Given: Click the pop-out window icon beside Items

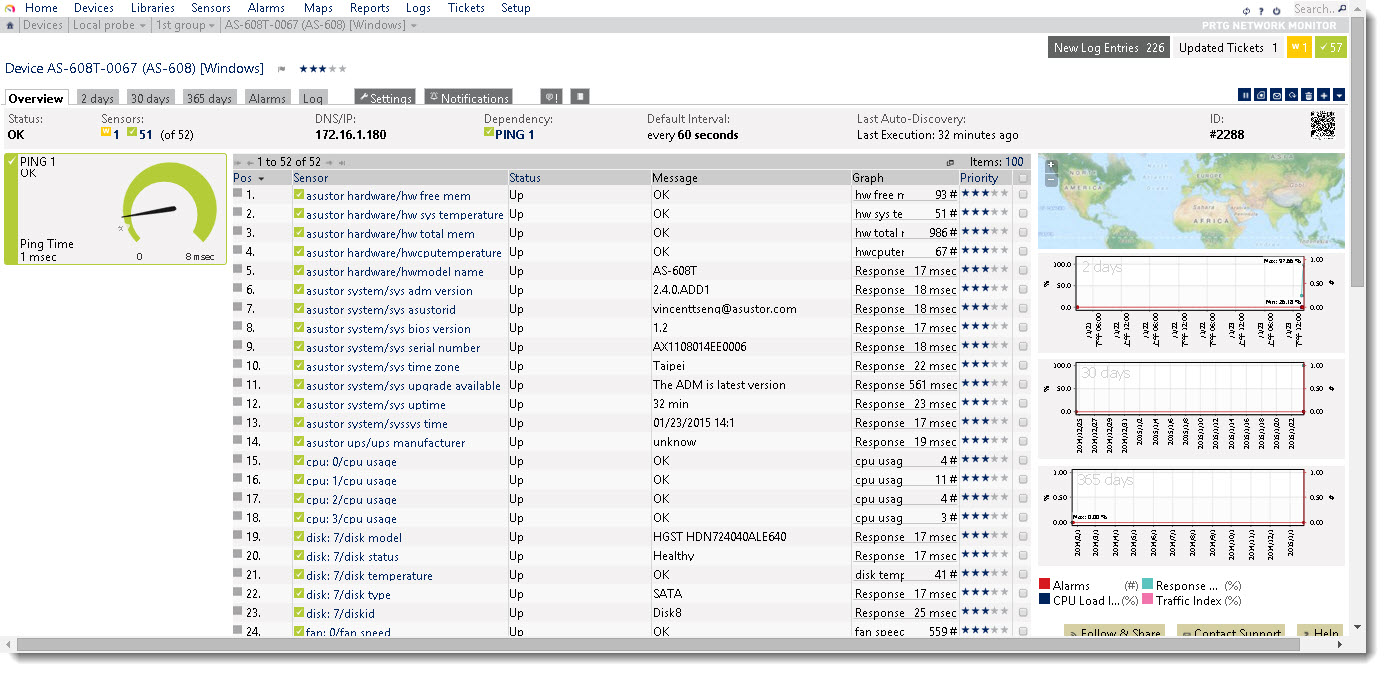Looking at the screenshot, I should pos(950,163).
